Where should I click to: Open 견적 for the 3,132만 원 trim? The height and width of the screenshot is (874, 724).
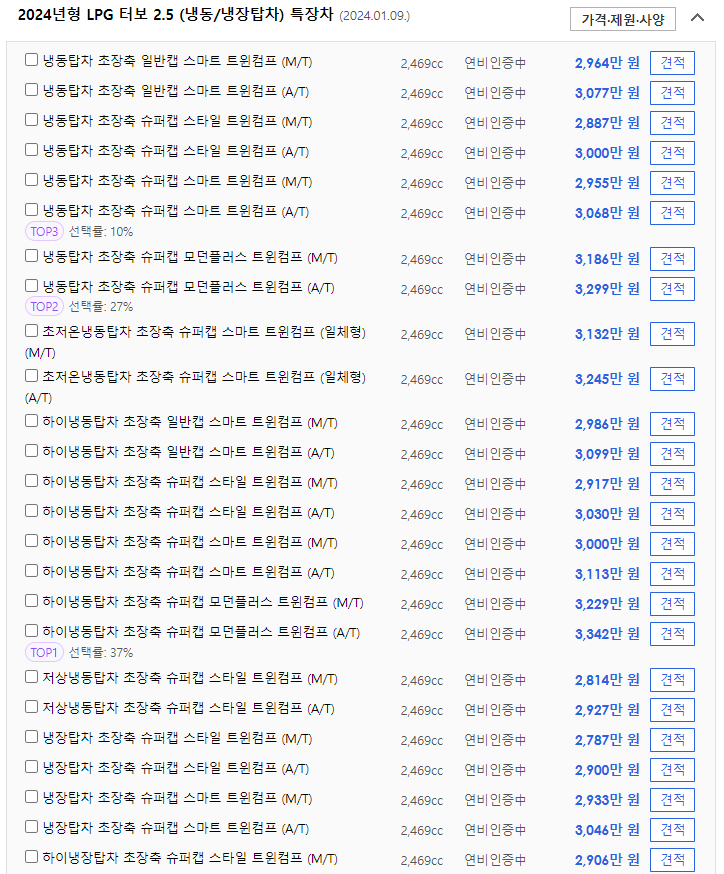coord(672,334)
